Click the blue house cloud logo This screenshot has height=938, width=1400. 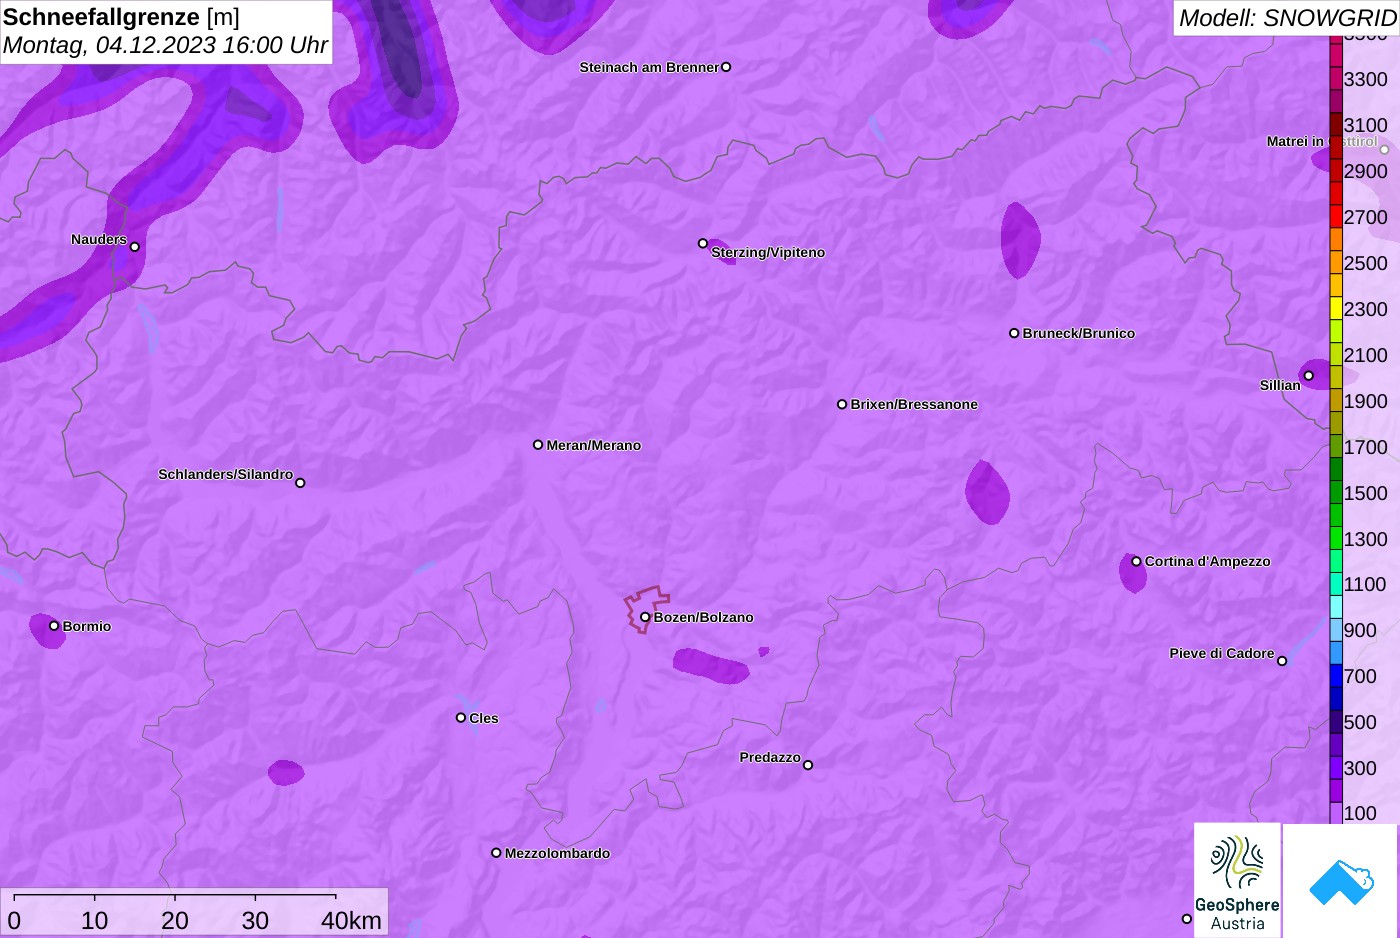point(1340,881)
